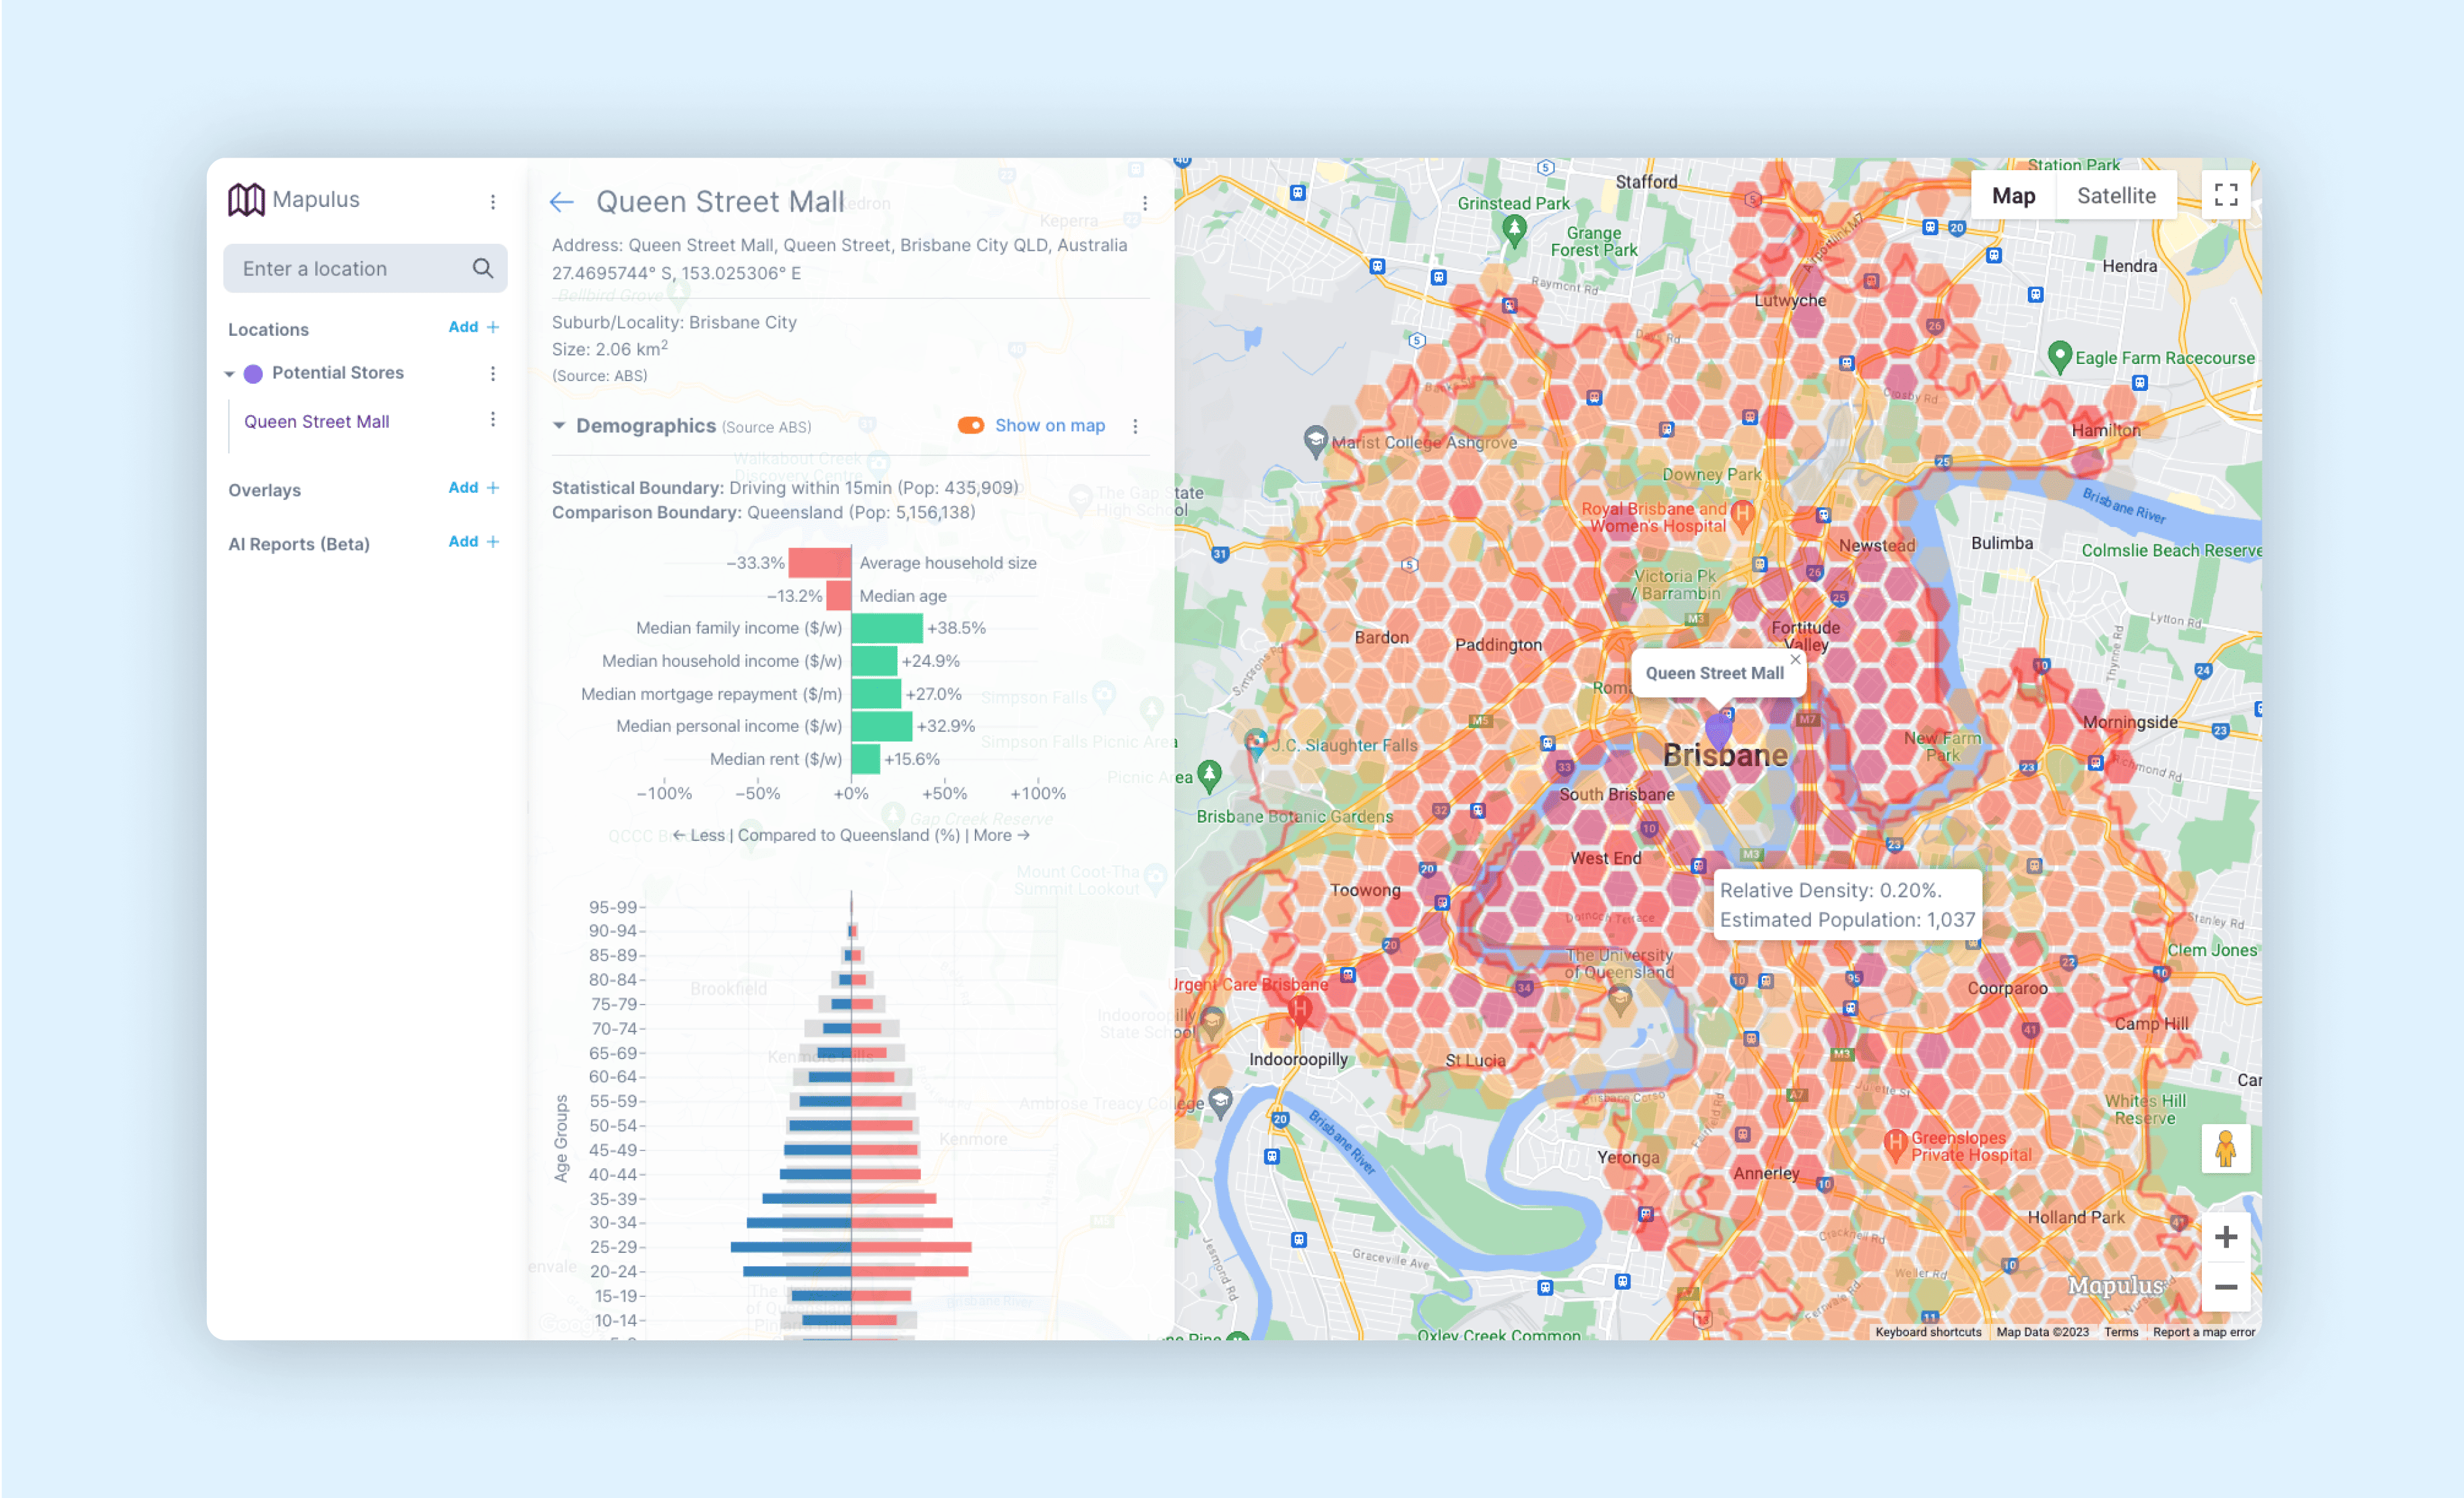Viewport: 2464px width, 1498px height.
Task: Click the search magnifier icon
Action: 483,268
